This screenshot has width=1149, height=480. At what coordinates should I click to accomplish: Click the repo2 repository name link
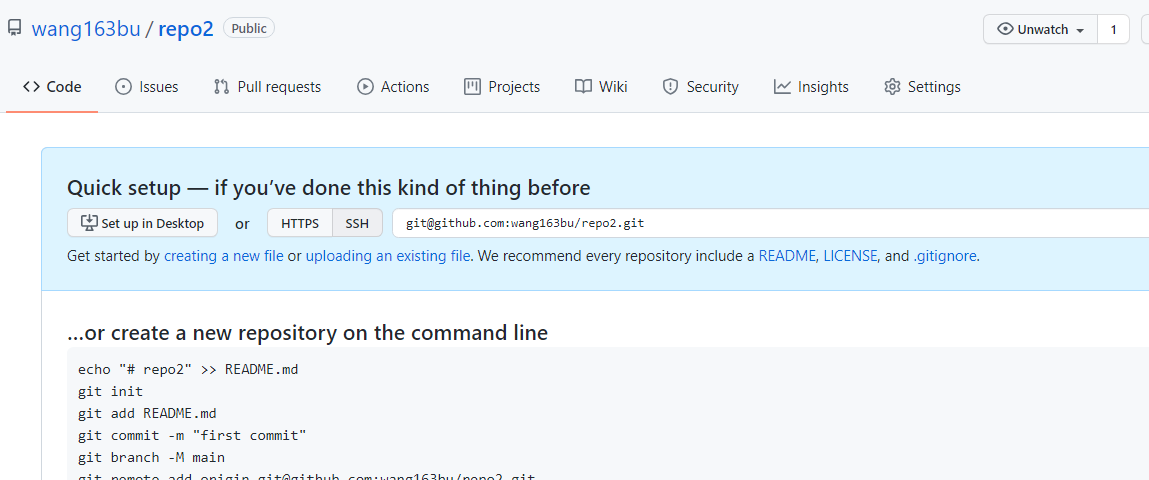(186, 29)
